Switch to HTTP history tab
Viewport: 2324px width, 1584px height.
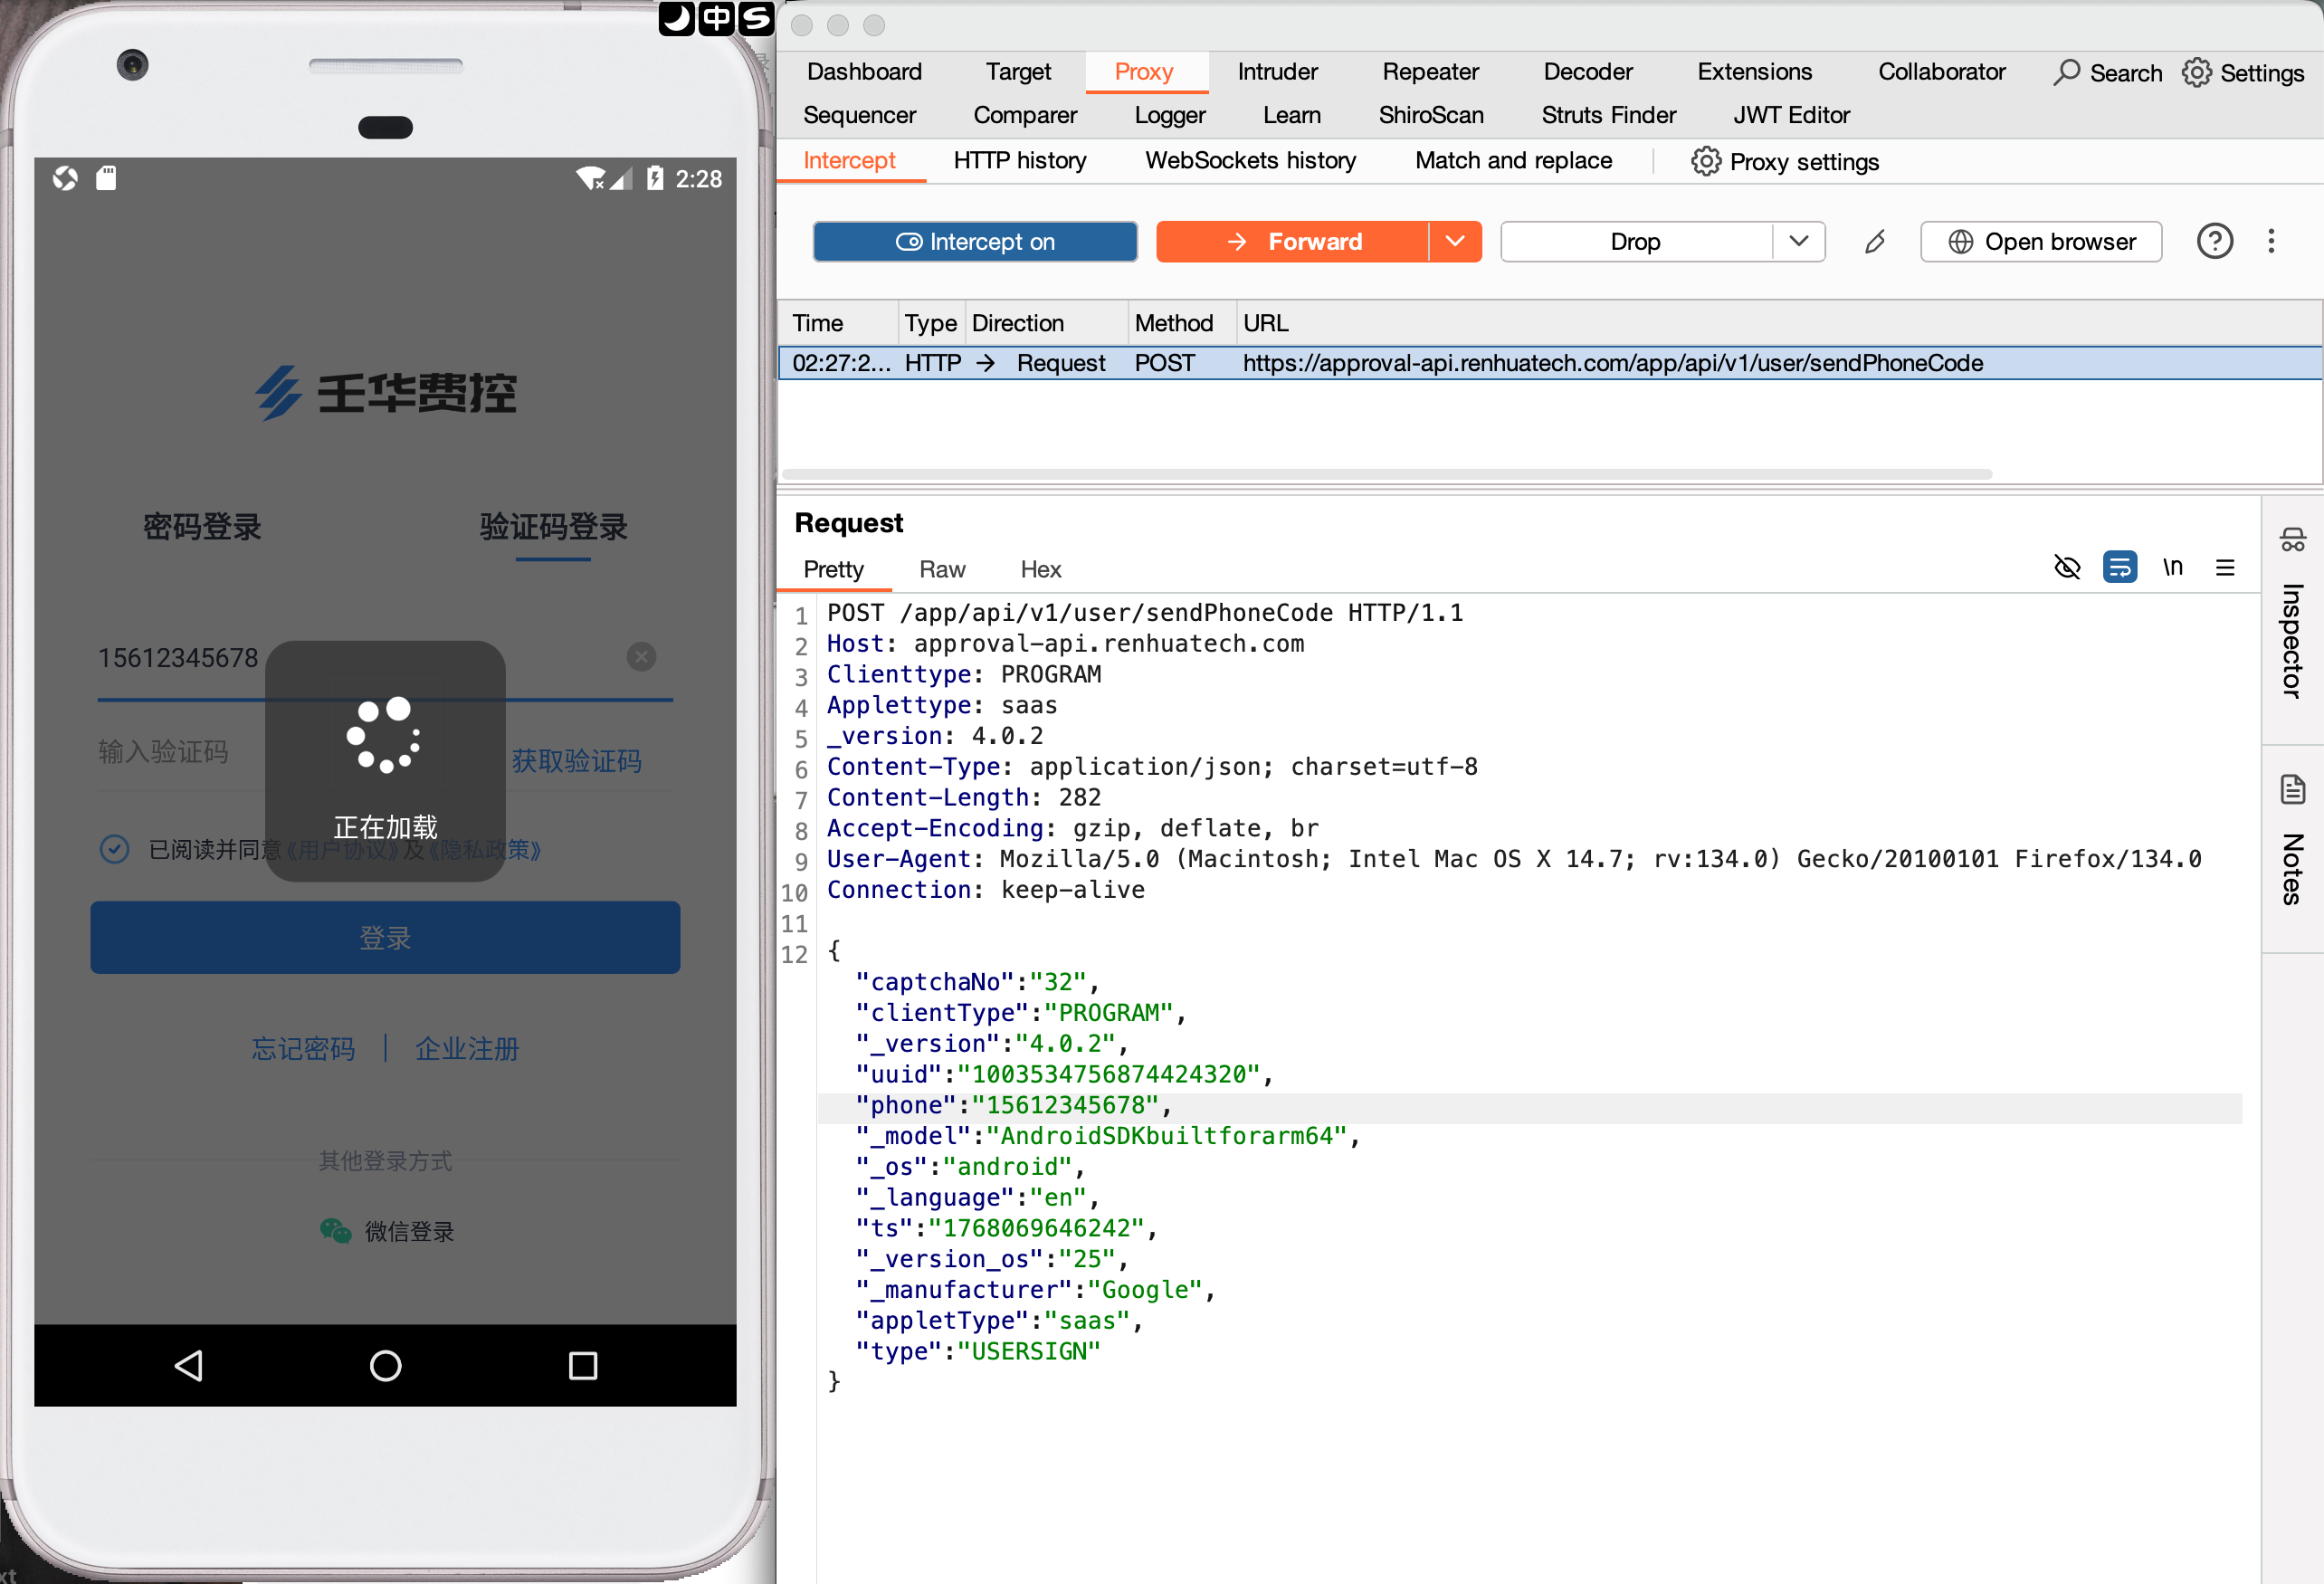pos(1020,161)
